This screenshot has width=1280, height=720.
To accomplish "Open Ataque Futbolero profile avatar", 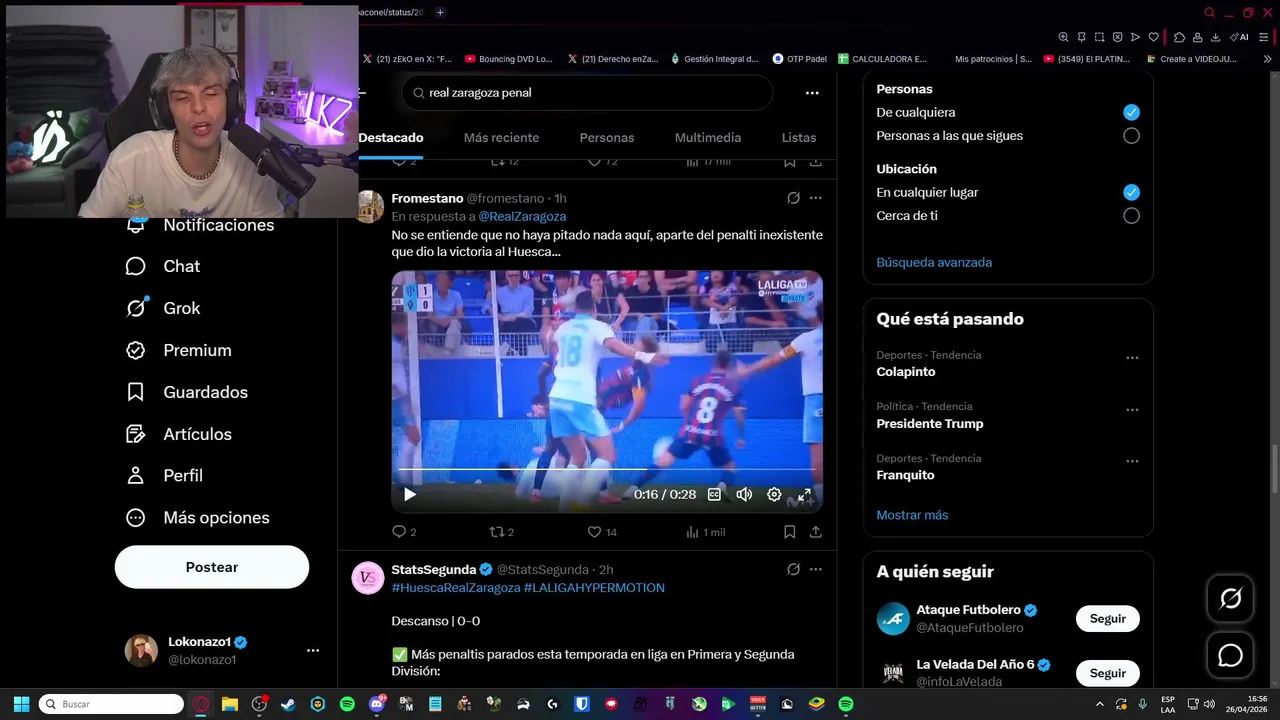I will click(x=893, y=619).
